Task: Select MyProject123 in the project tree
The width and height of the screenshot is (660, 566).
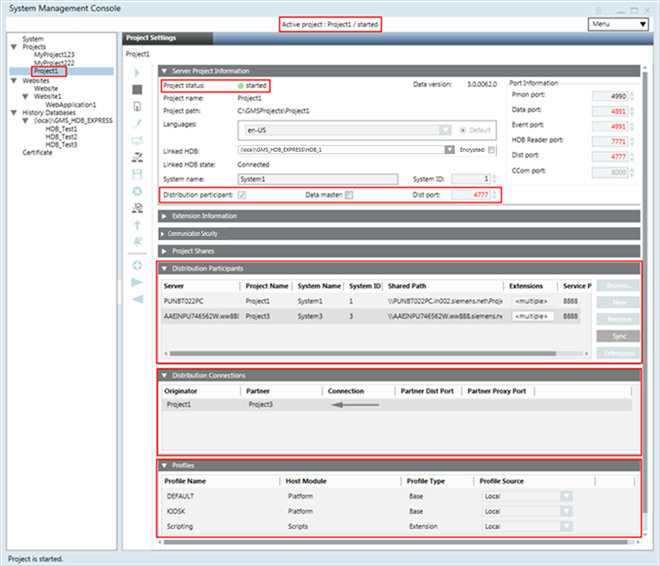Action: (x=54, y=54)
